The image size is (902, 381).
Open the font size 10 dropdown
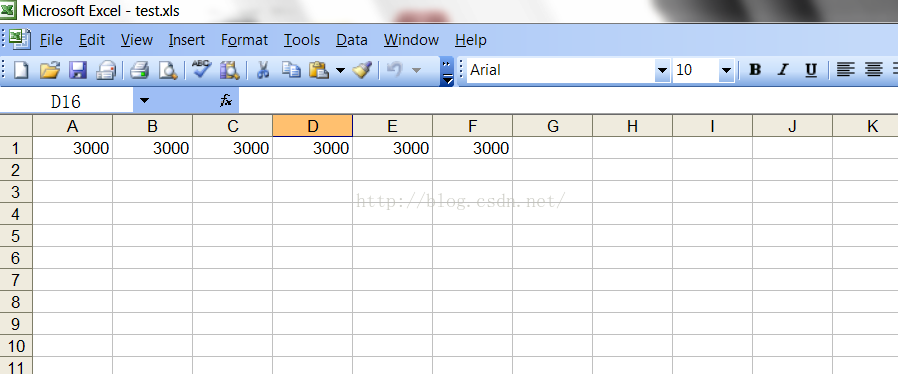(727, 71)
